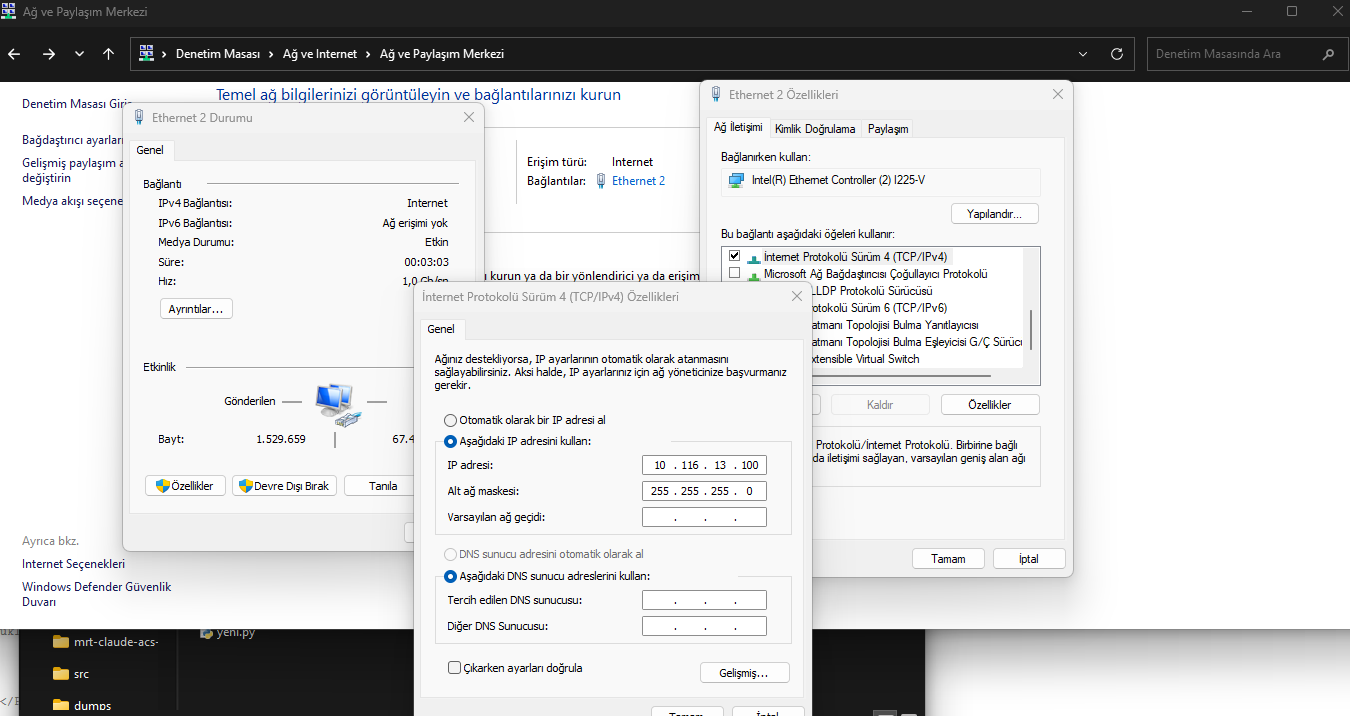Open the Ethernet 2 connection link
This screenshot has width=1350, height=716.
click(x=638, y=181)
